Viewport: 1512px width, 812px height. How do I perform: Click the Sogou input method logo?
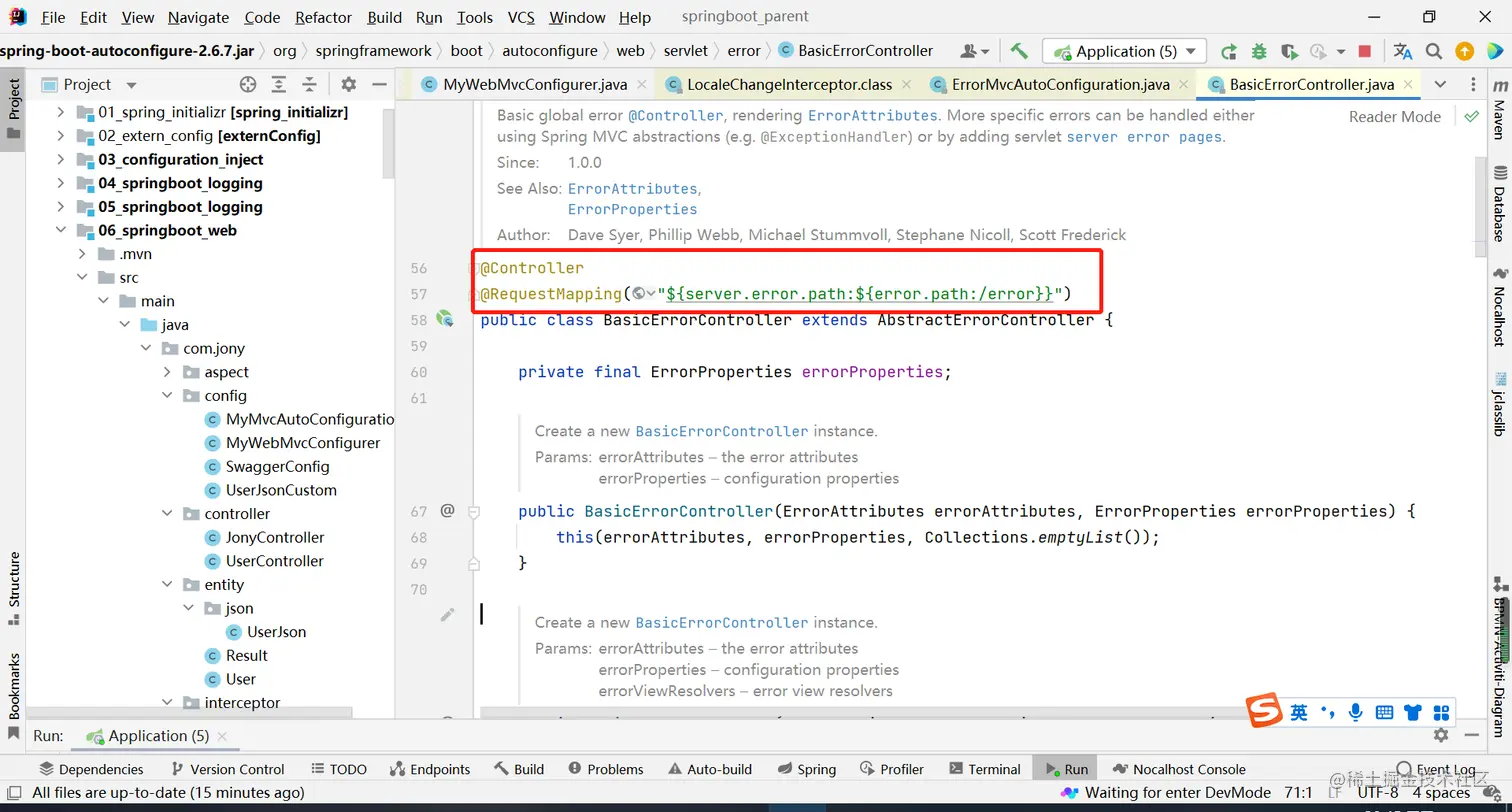(1264, 711)
